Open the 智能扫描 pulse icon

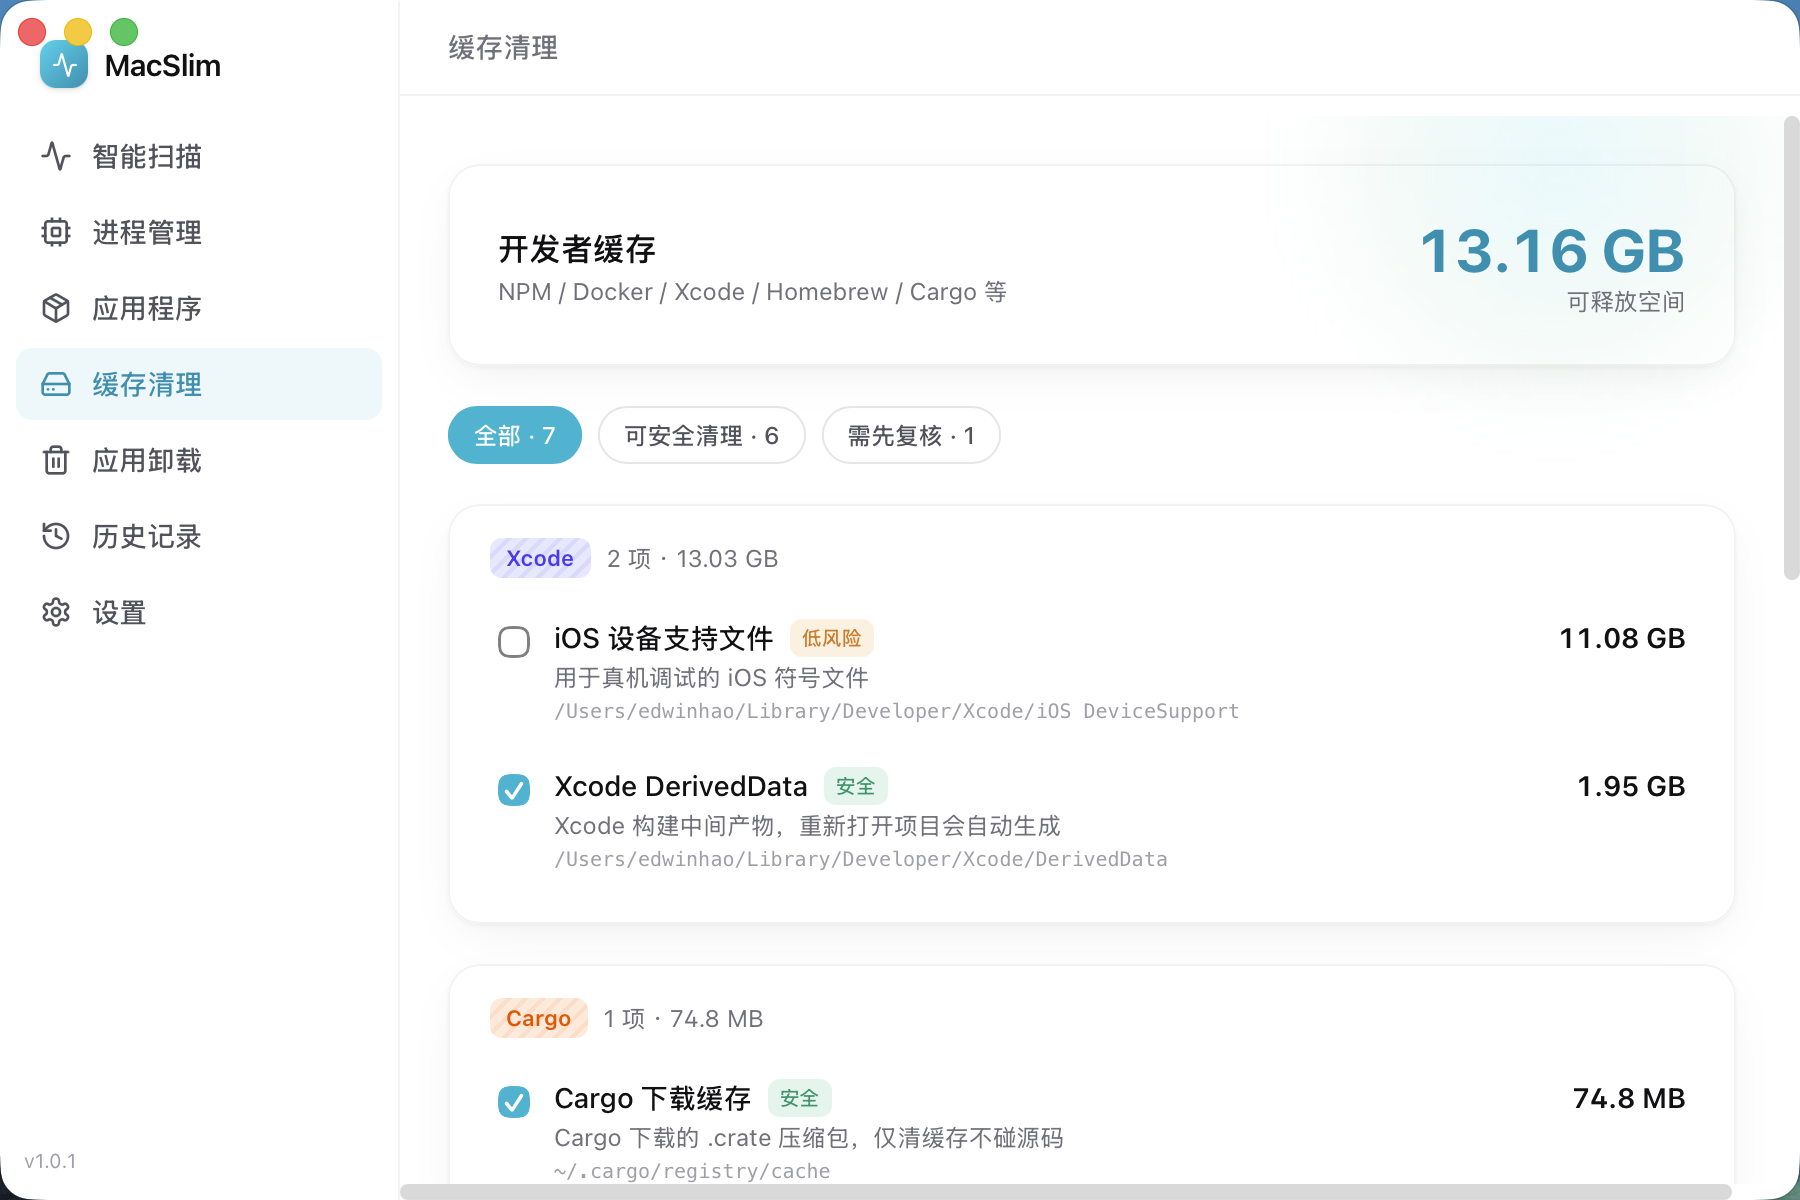[56, 156]
